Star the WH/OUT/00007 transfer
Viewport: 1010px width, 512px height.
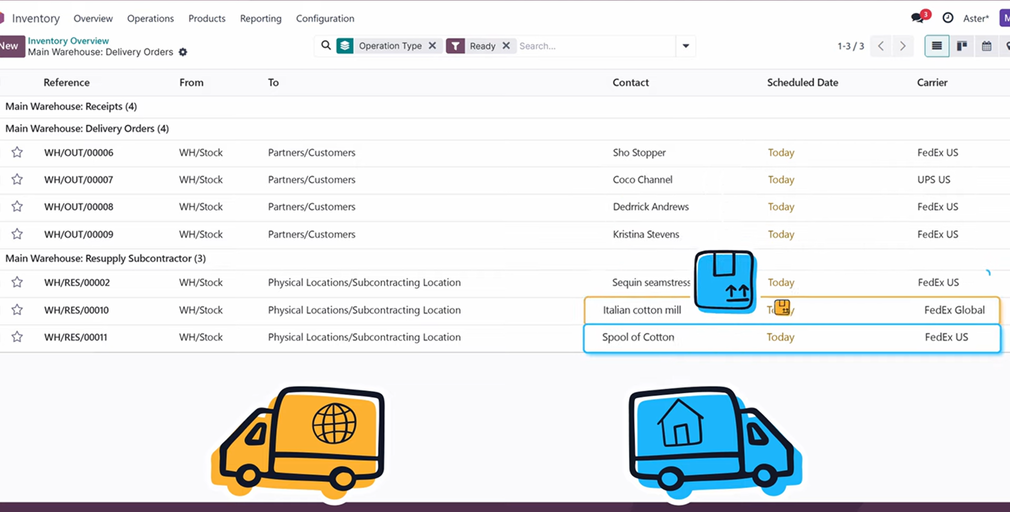(x=17, y=180)
